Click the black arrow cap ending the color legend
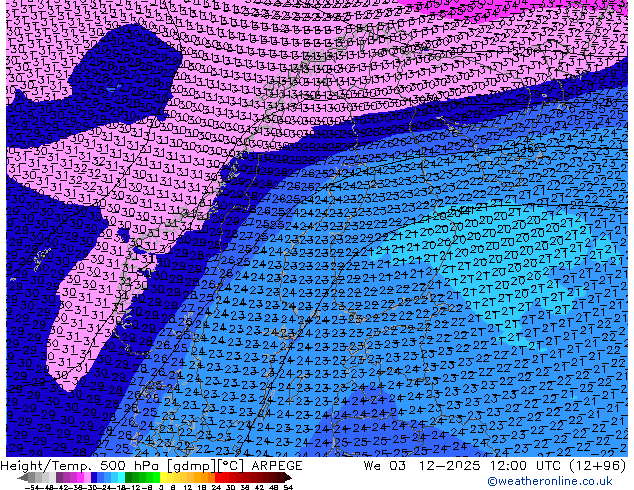This screenshot has height=490, width=634. 289,477
